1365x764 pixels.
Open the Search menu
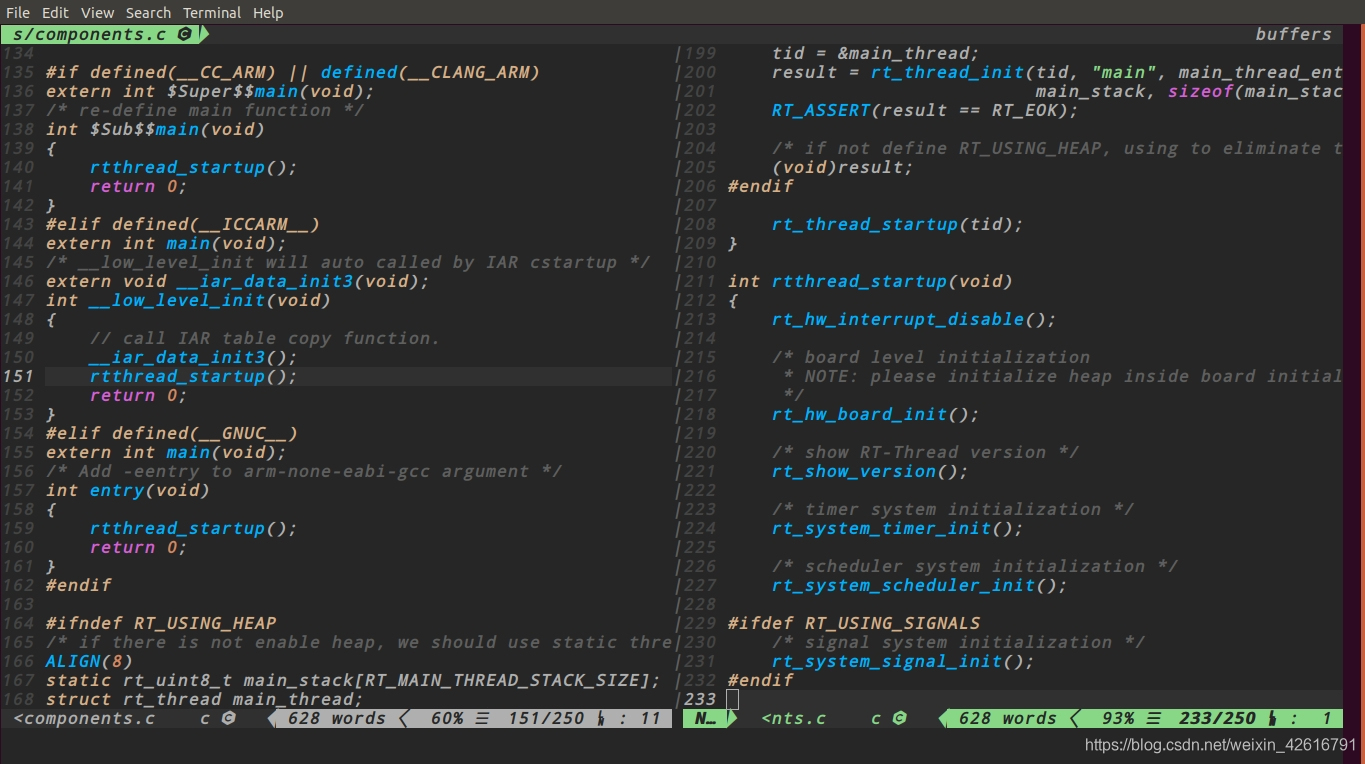(x=148, y=13)
